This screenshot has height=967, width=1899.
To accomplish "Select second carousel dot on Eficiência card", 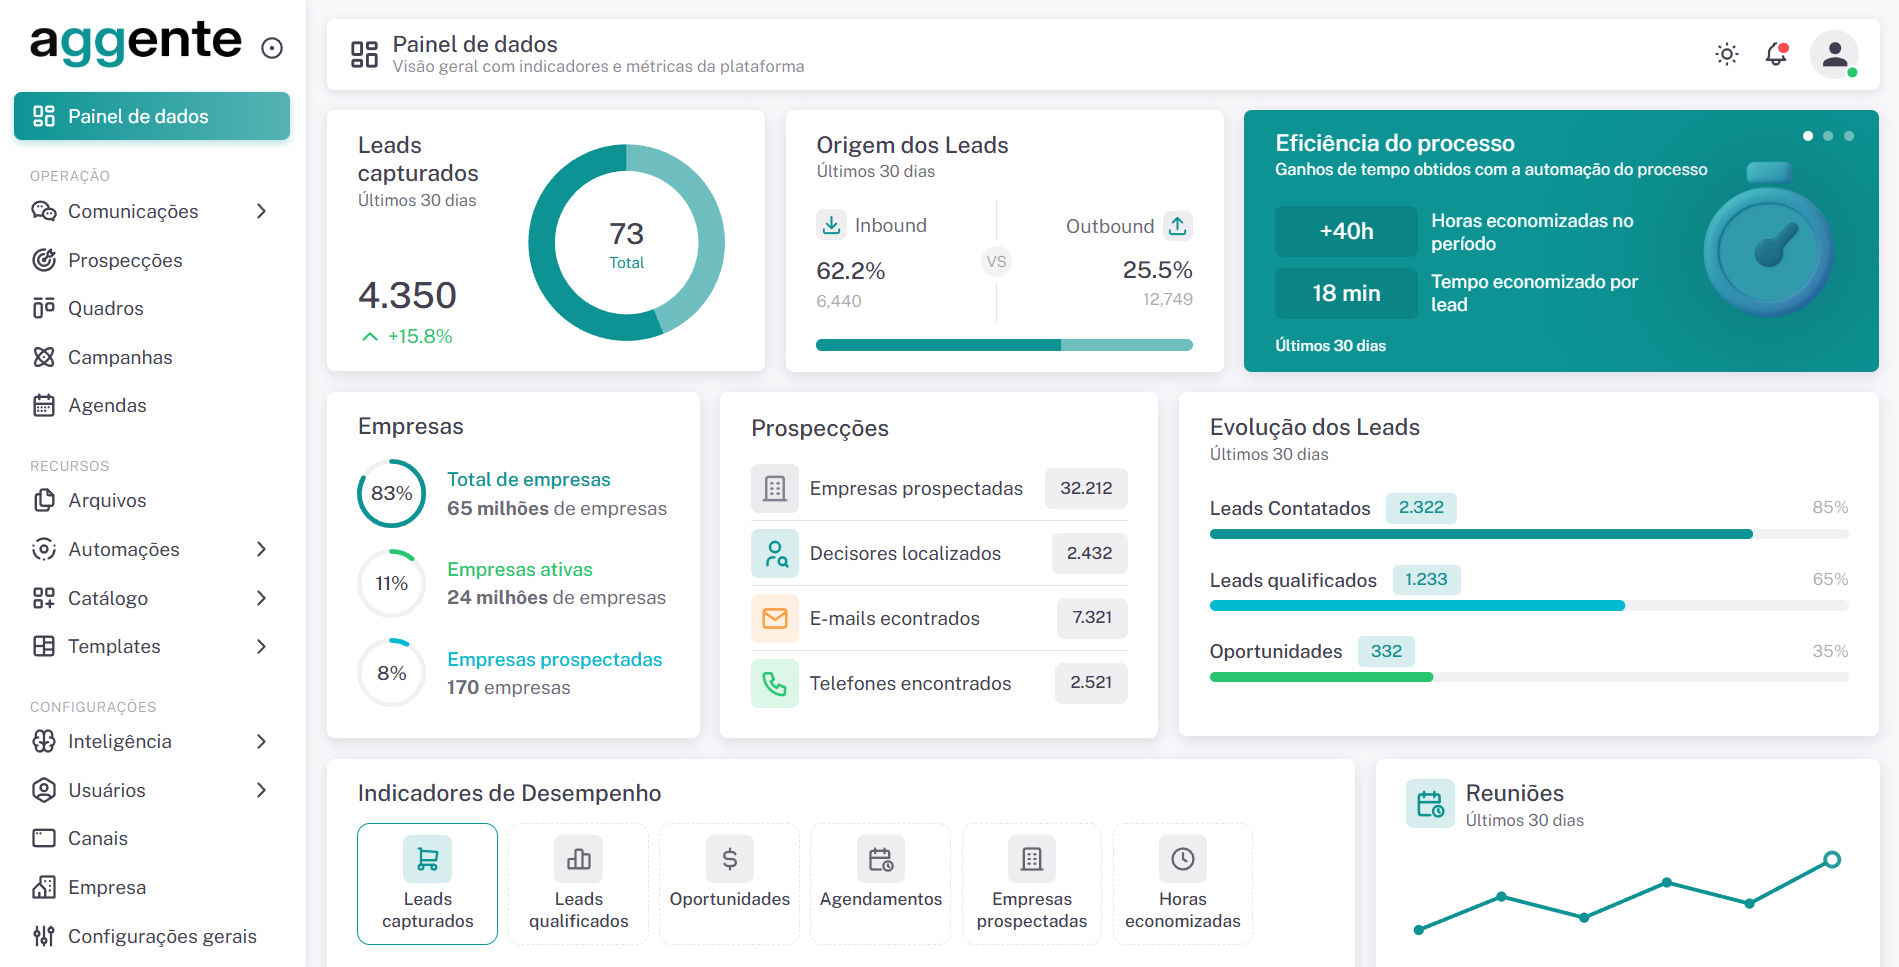I will coord(1828,136).
